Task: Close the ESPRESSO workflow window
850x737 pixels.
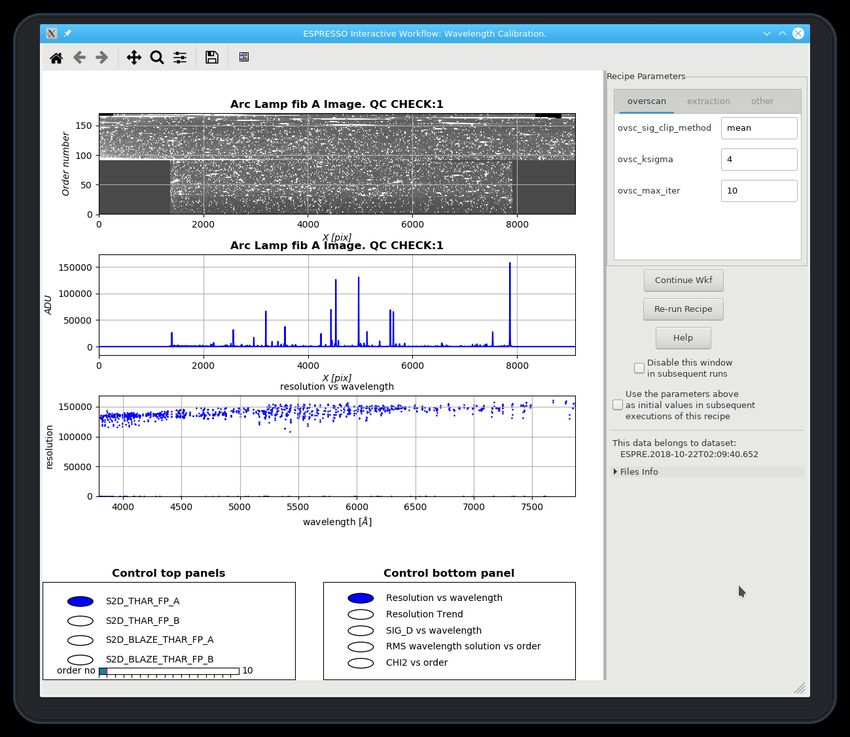Action: pos(798,34)
